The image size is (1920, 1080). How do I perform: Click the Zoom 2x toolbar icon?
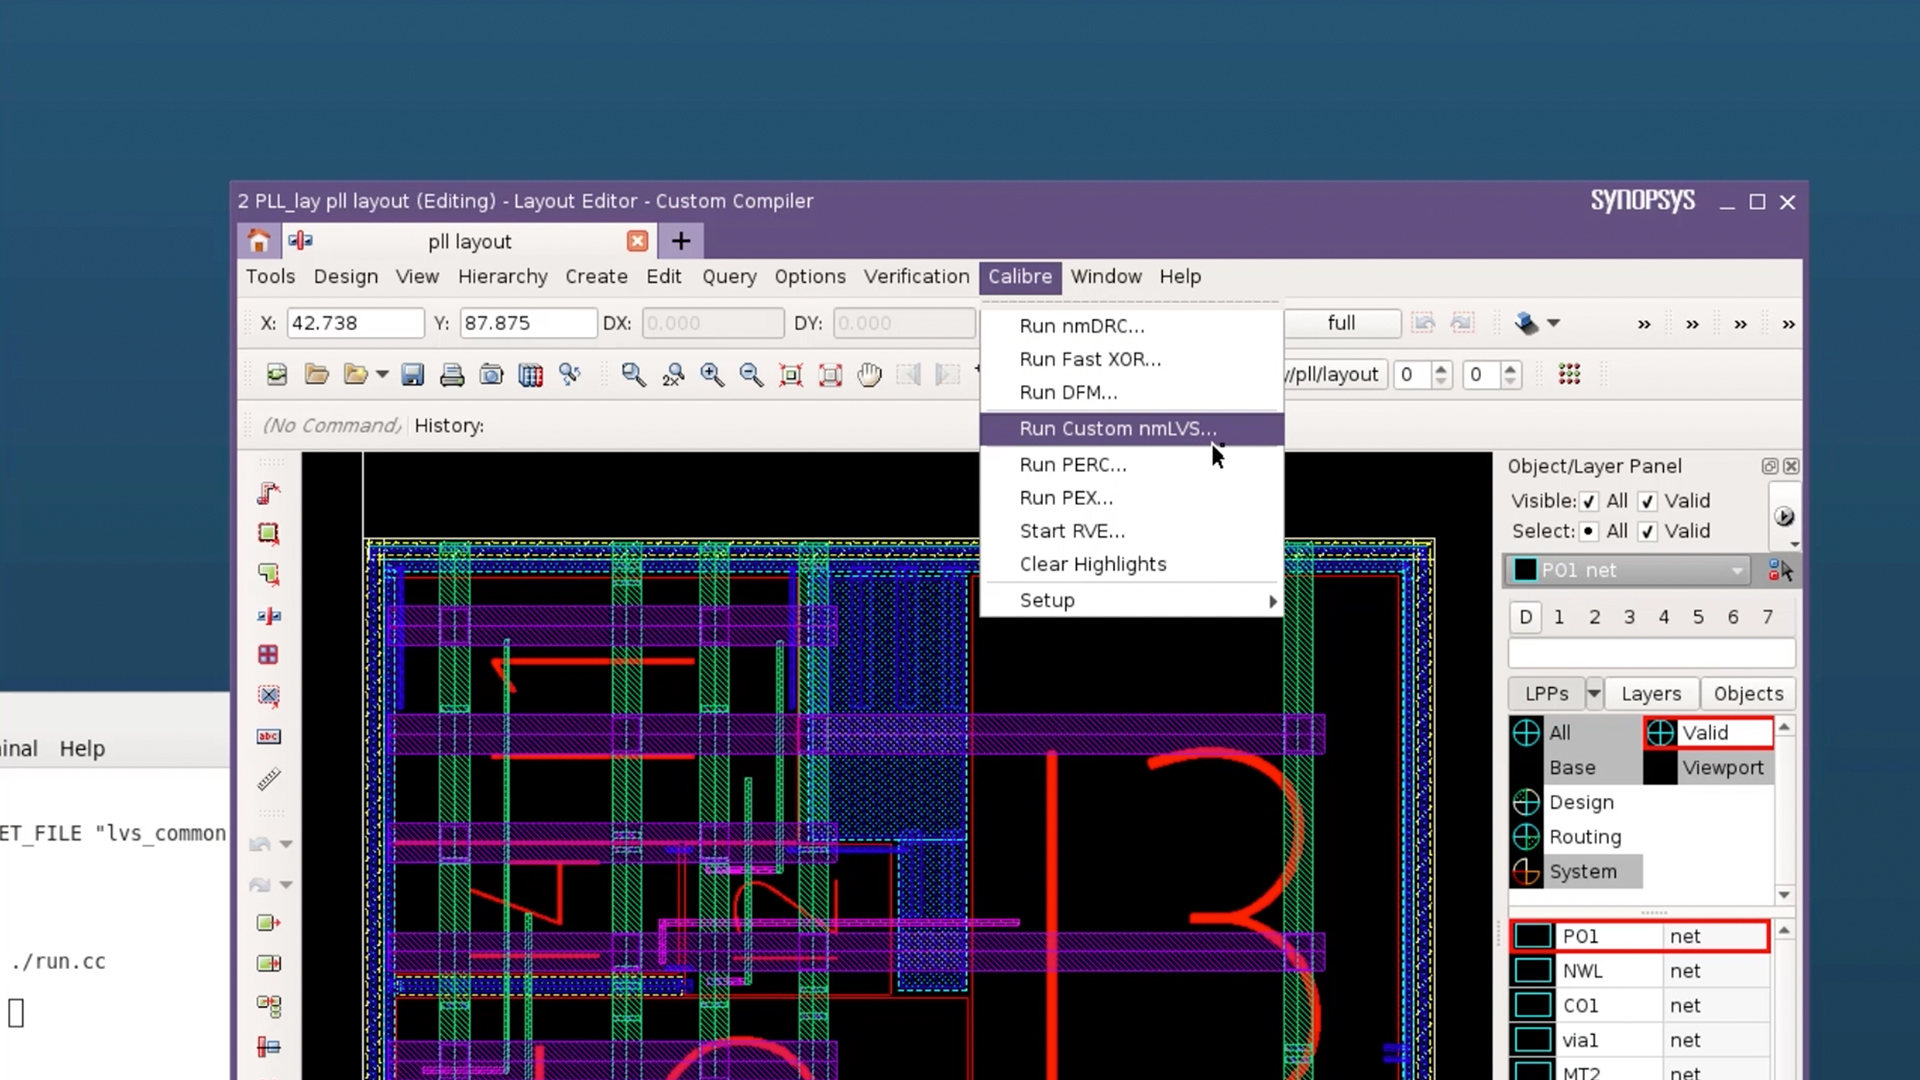click(x=673, y=374)
